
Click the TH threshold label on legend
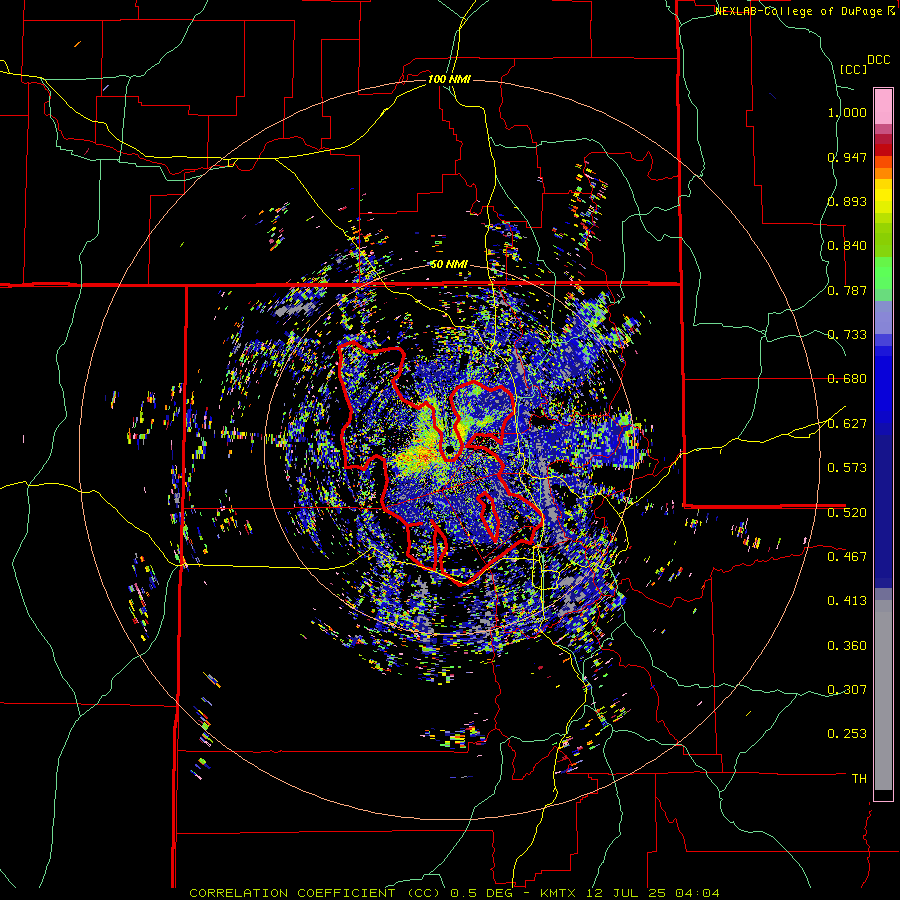[859, 779]
